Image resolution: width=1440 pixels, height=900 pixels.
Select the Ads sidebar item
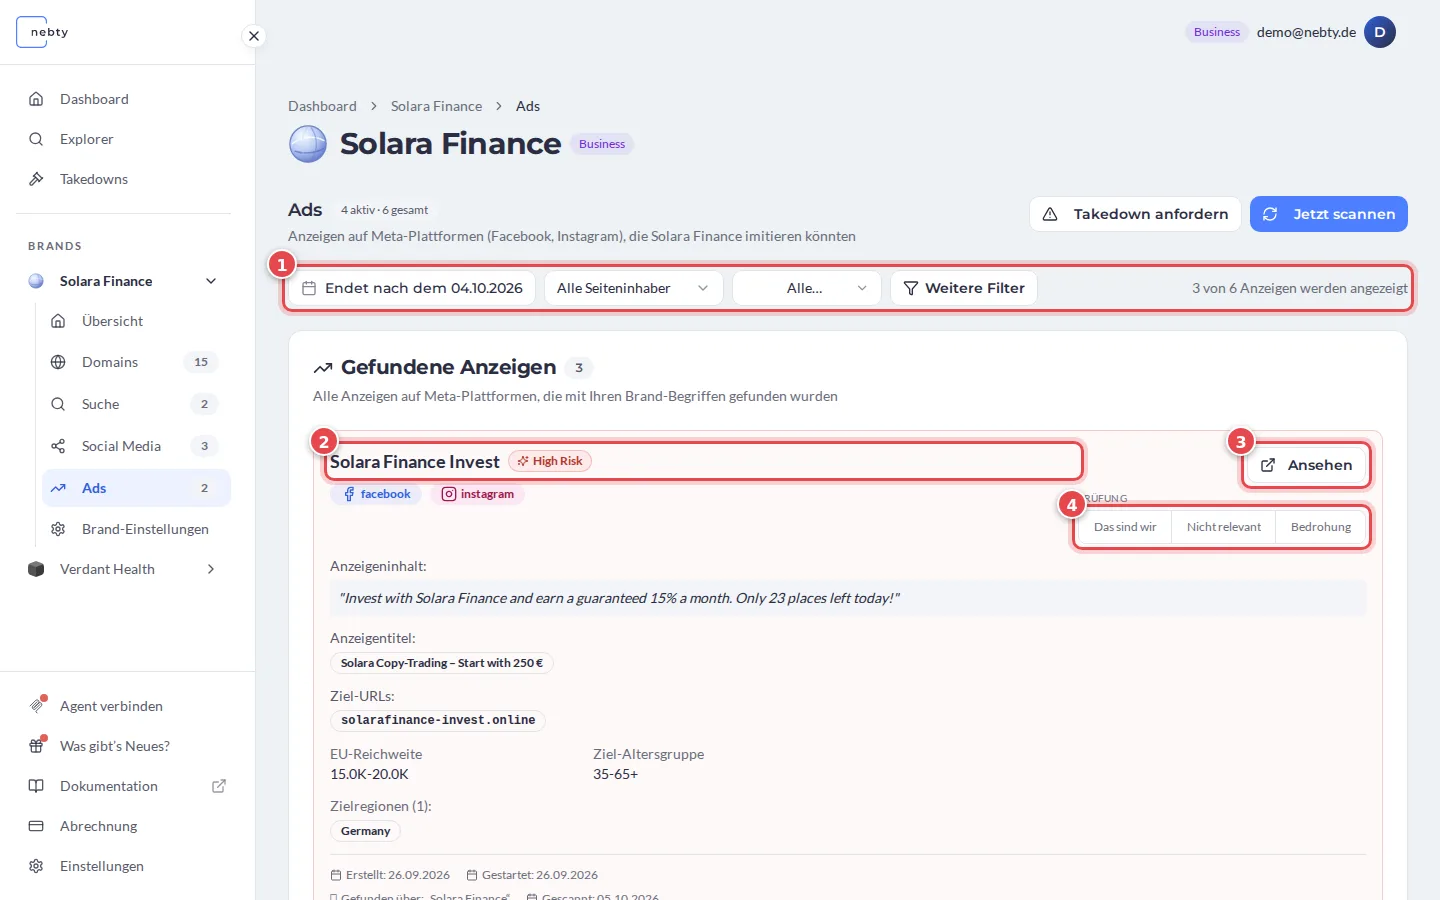pos(136,488)
